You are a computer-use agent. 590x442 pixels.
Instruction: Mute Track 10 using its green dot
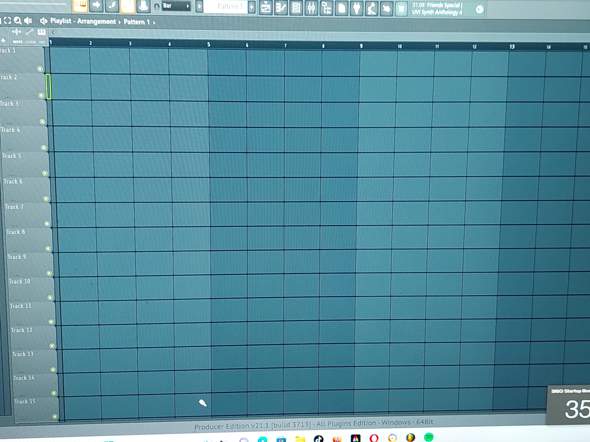point(50,298)
